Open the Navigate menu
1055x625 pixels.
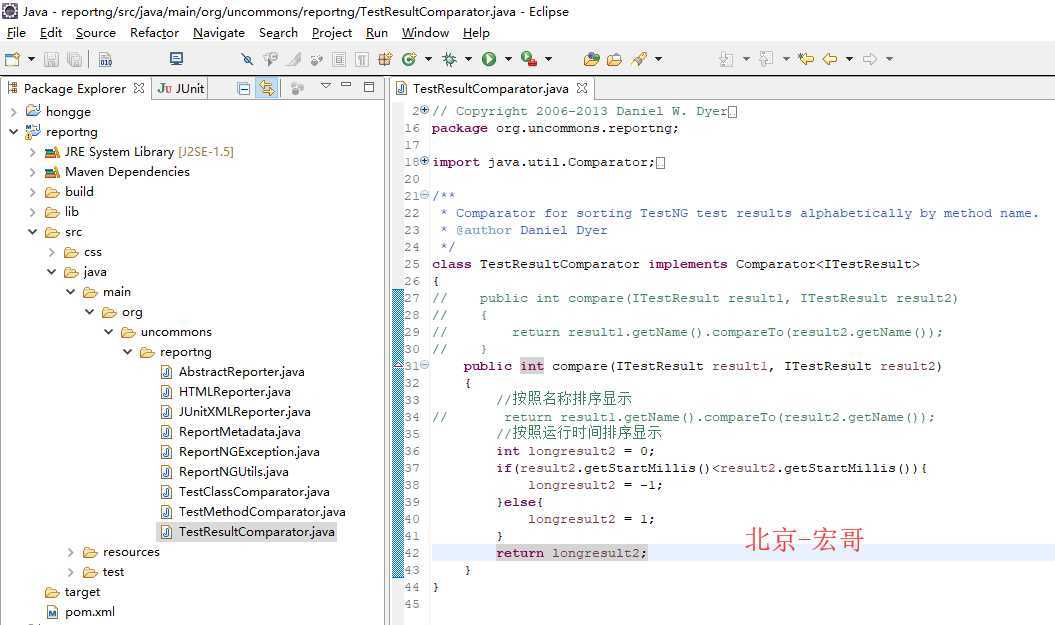[x=219, y=32]
